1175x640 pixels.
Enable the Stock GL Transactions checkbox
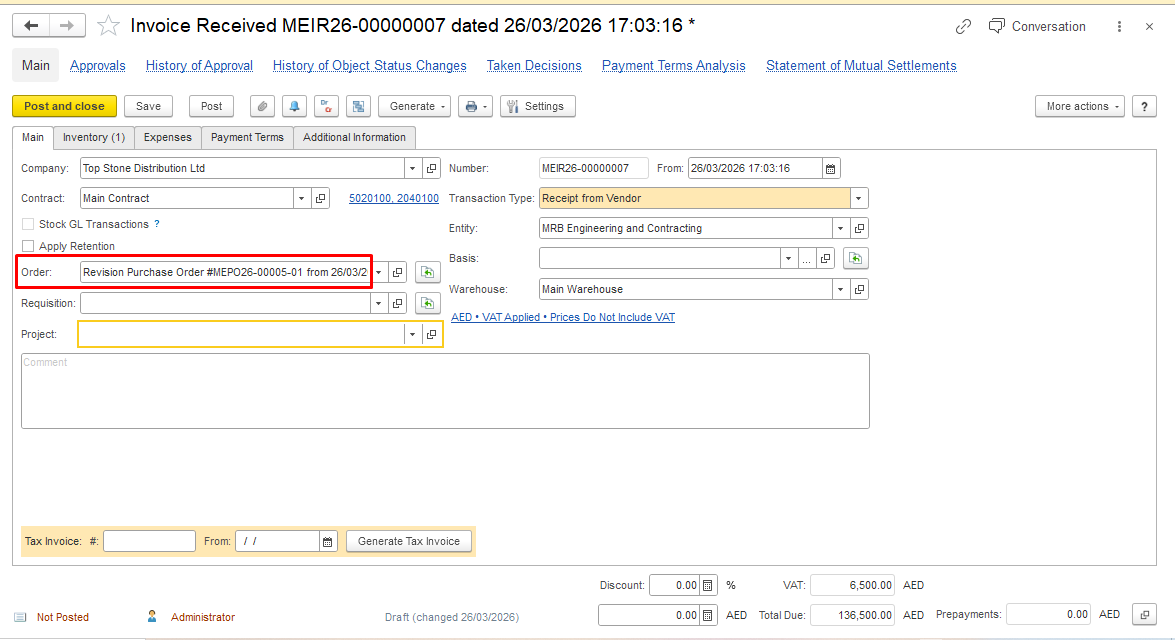(x=29, y=225)
